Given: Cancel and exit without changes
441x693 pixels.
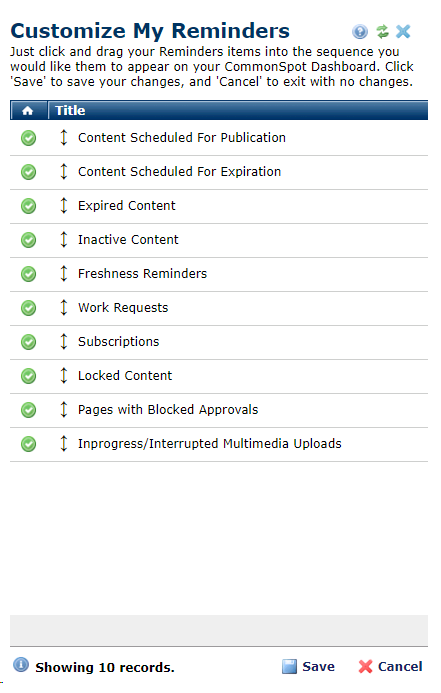Looking at the screenshot, I should (x=390, y=666).
